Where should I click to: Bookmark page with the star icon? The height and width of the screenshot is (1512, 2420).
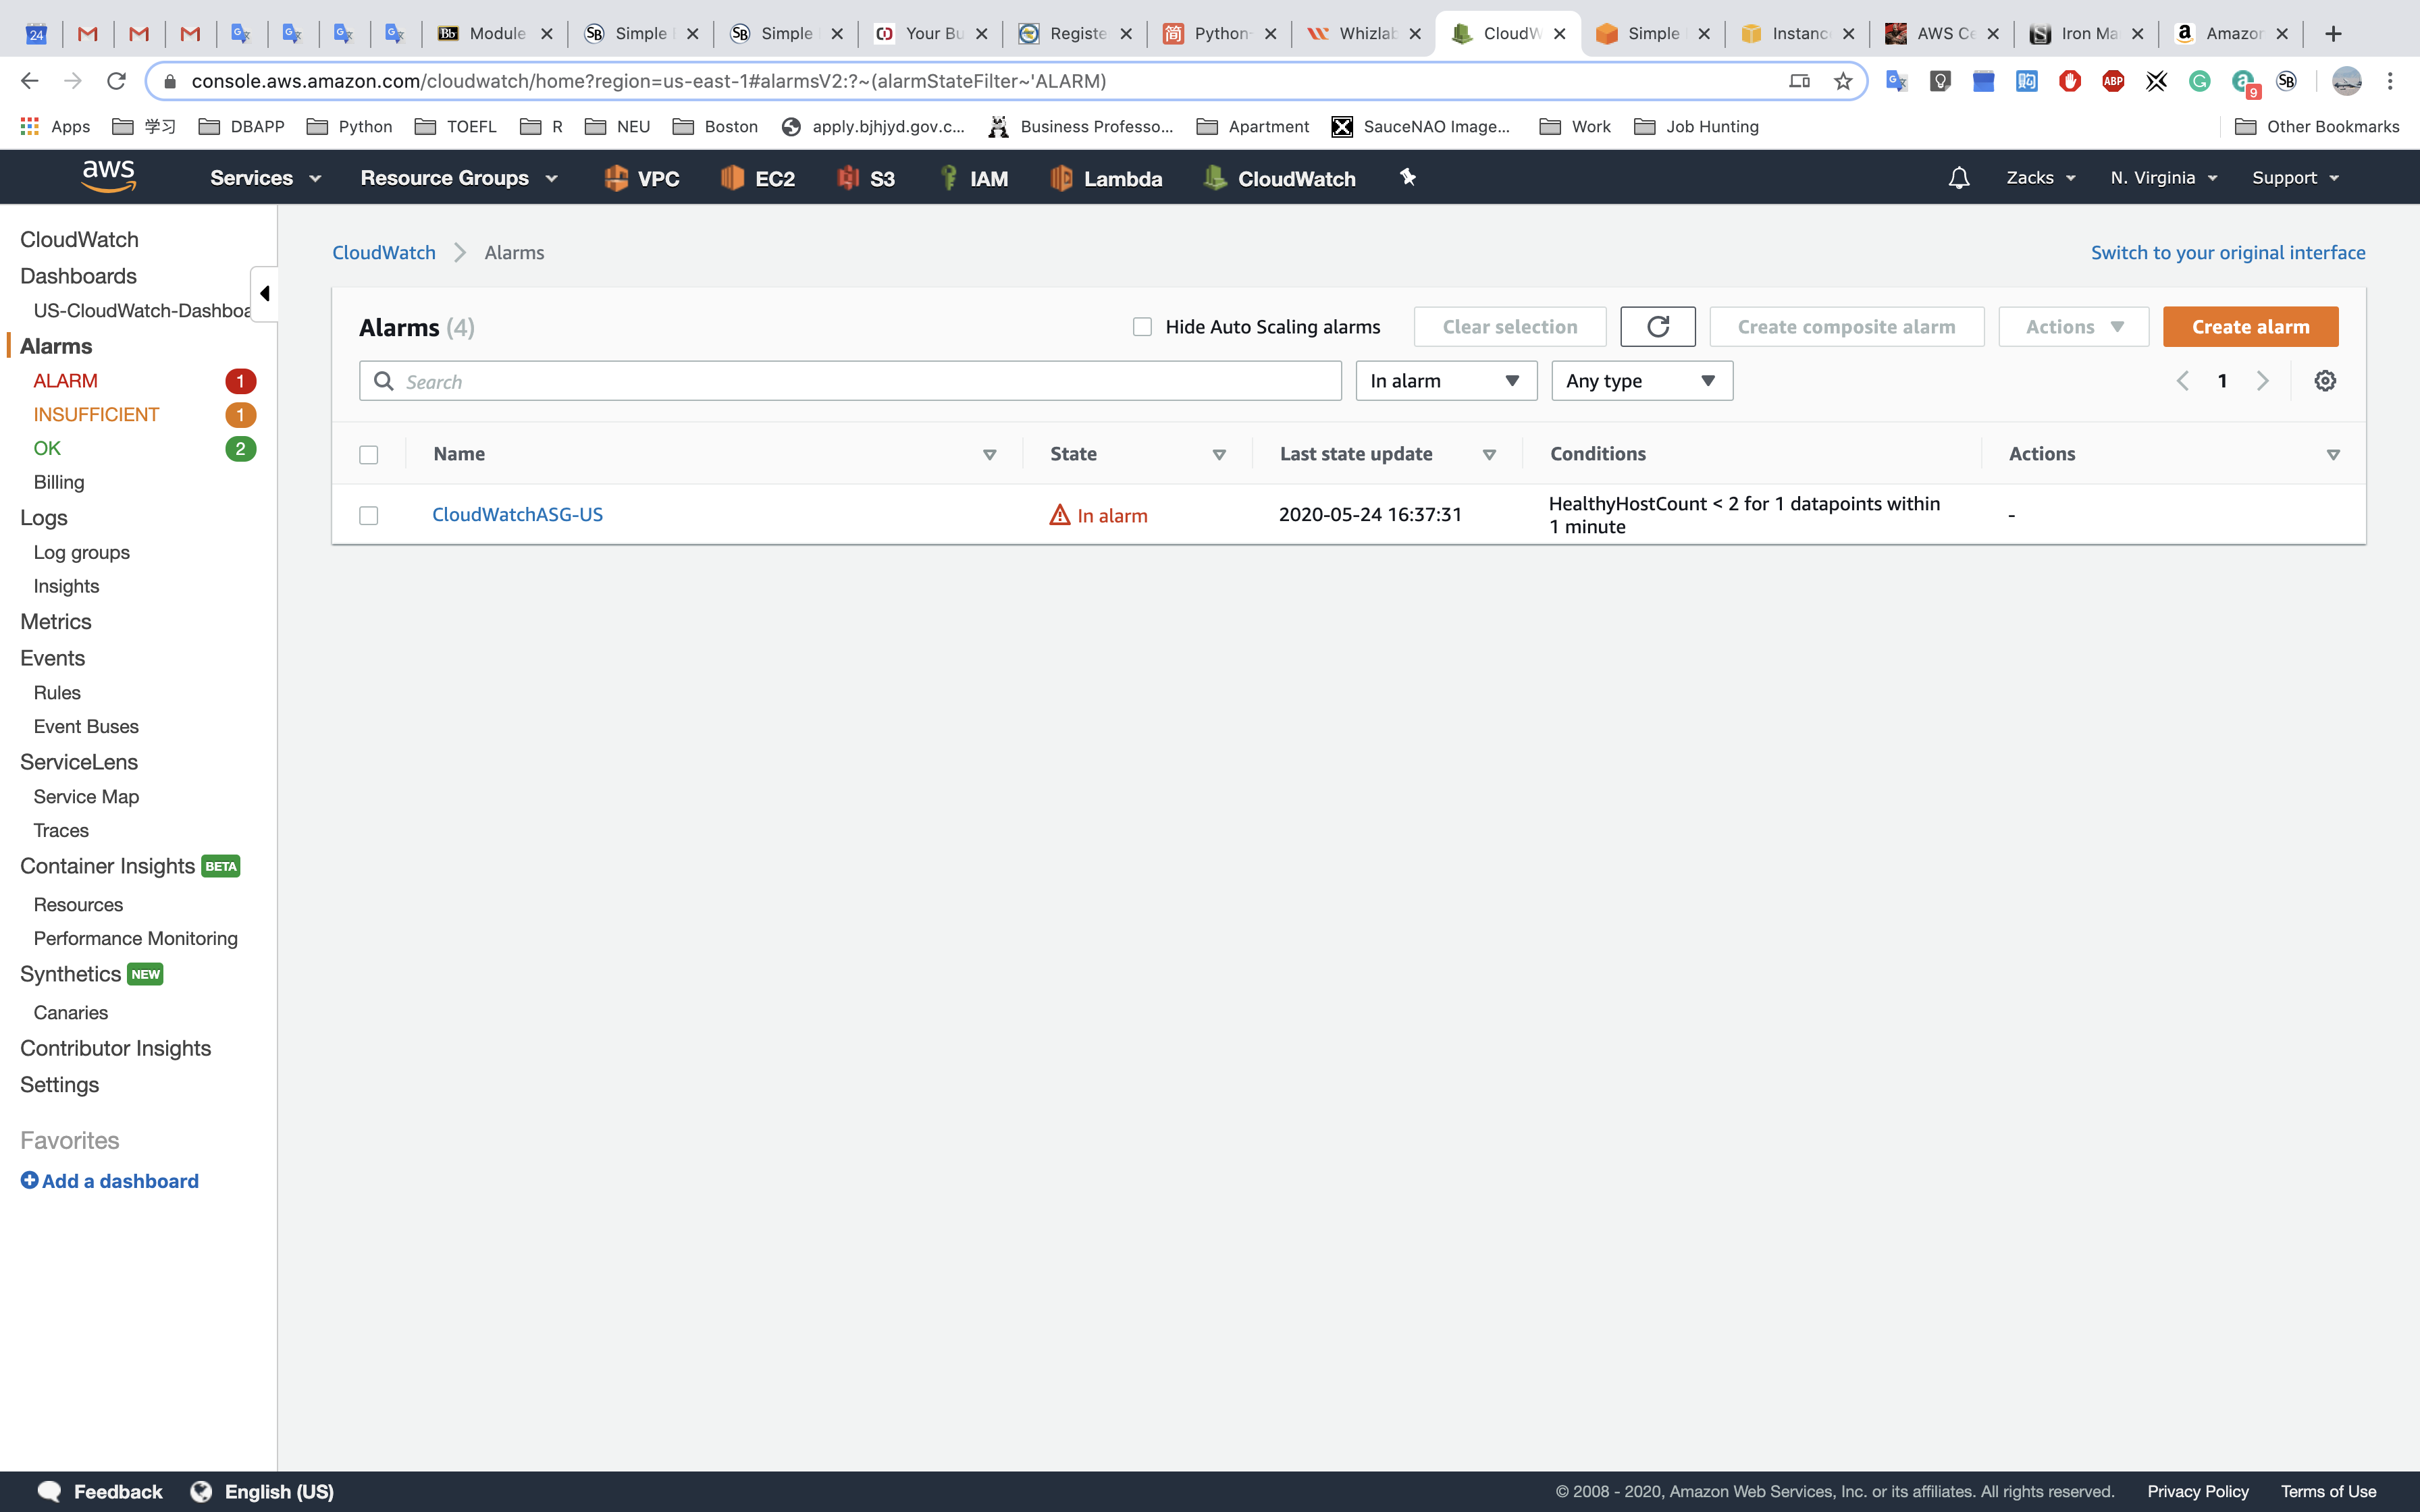(x=1843, y=81)
